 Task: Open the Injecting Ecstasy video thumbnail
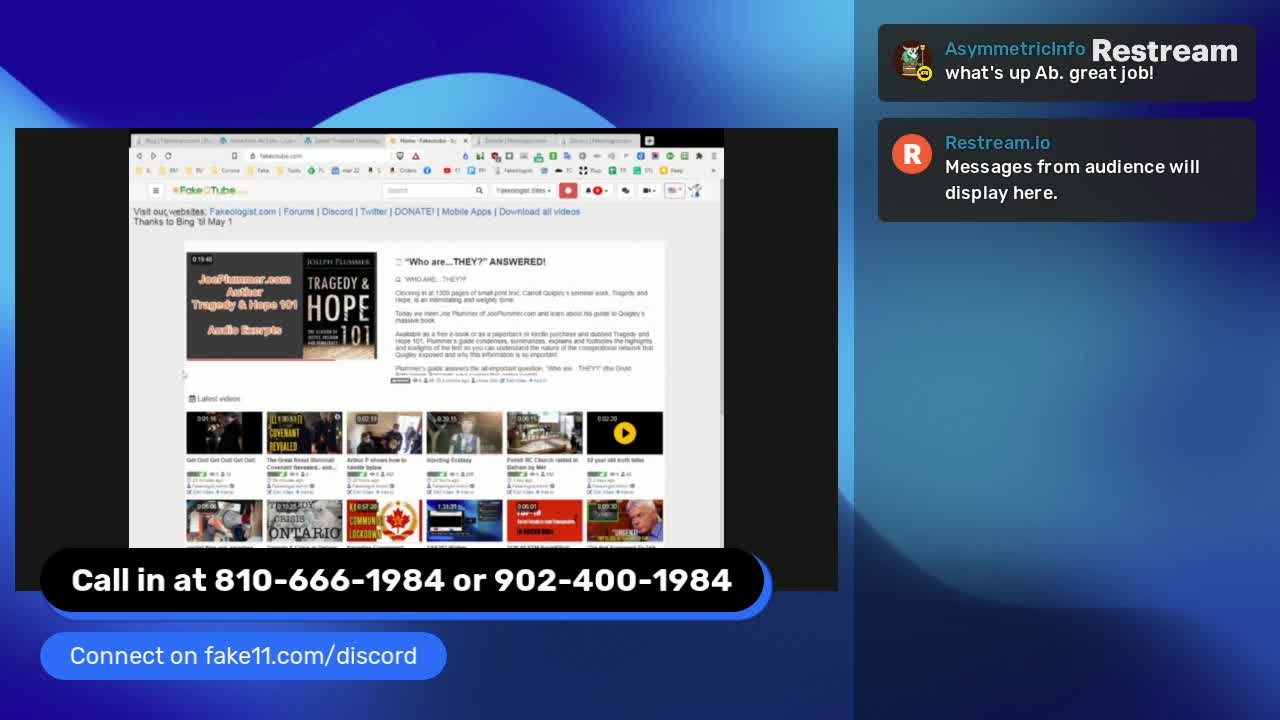pyautogui.click(x=464, y=433)
